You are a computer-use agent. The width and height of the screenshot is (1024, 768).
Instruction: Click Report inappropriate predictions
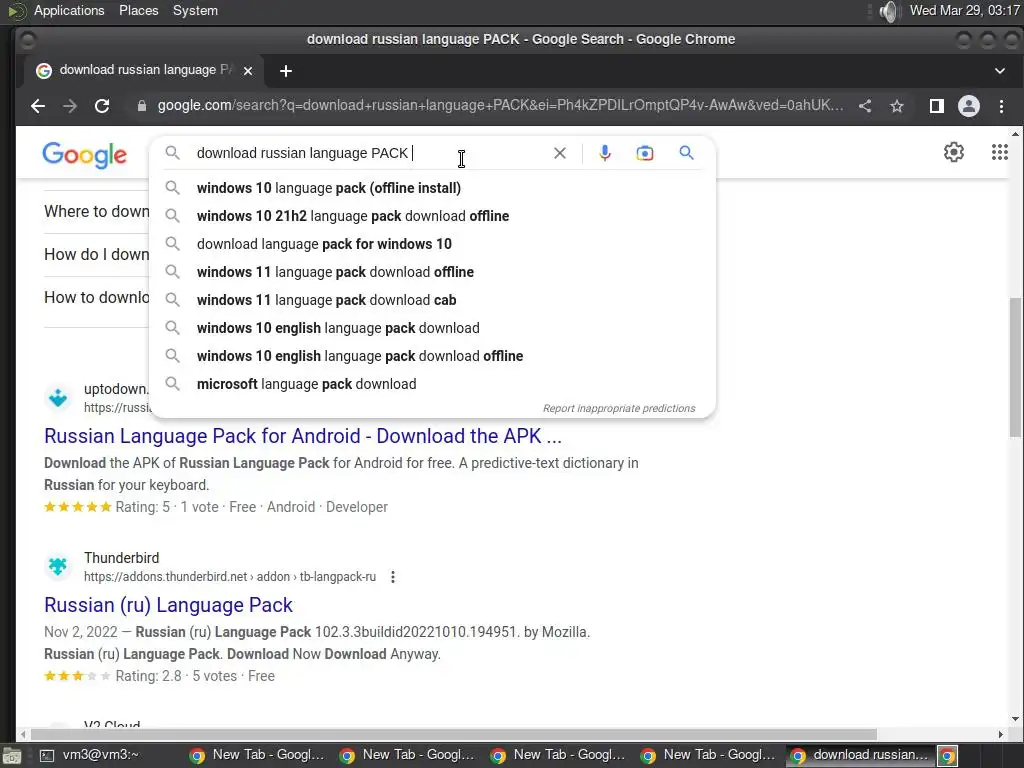click(x=618, y=408)
